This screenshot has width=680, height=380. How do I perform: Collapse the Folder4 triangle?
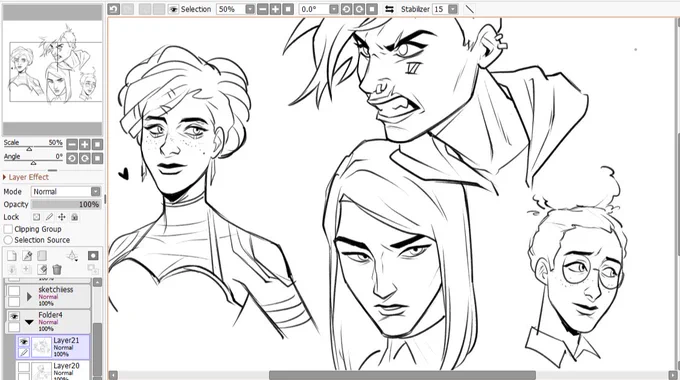click(x=29, y=322)
